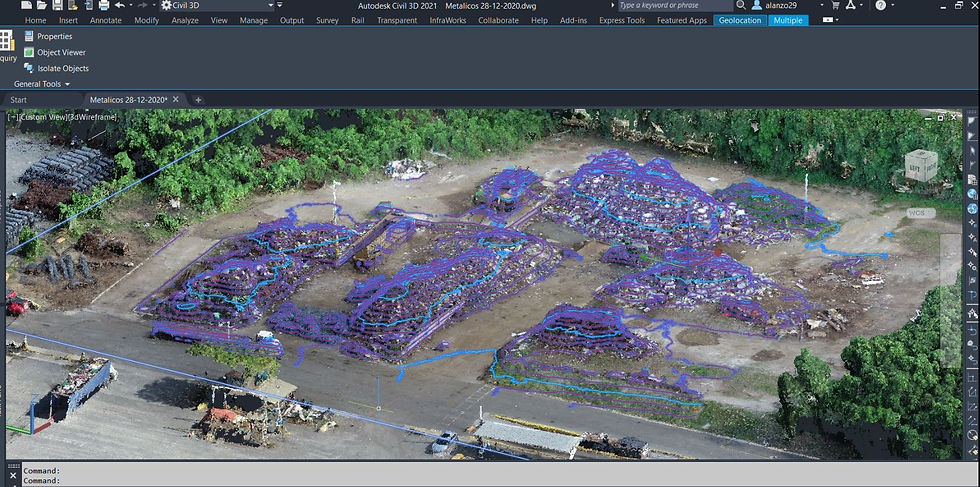Viewport: 980px width, 487px height.
Task: Click the alanzo29 user account icon
Action: (x=757, y=5)
